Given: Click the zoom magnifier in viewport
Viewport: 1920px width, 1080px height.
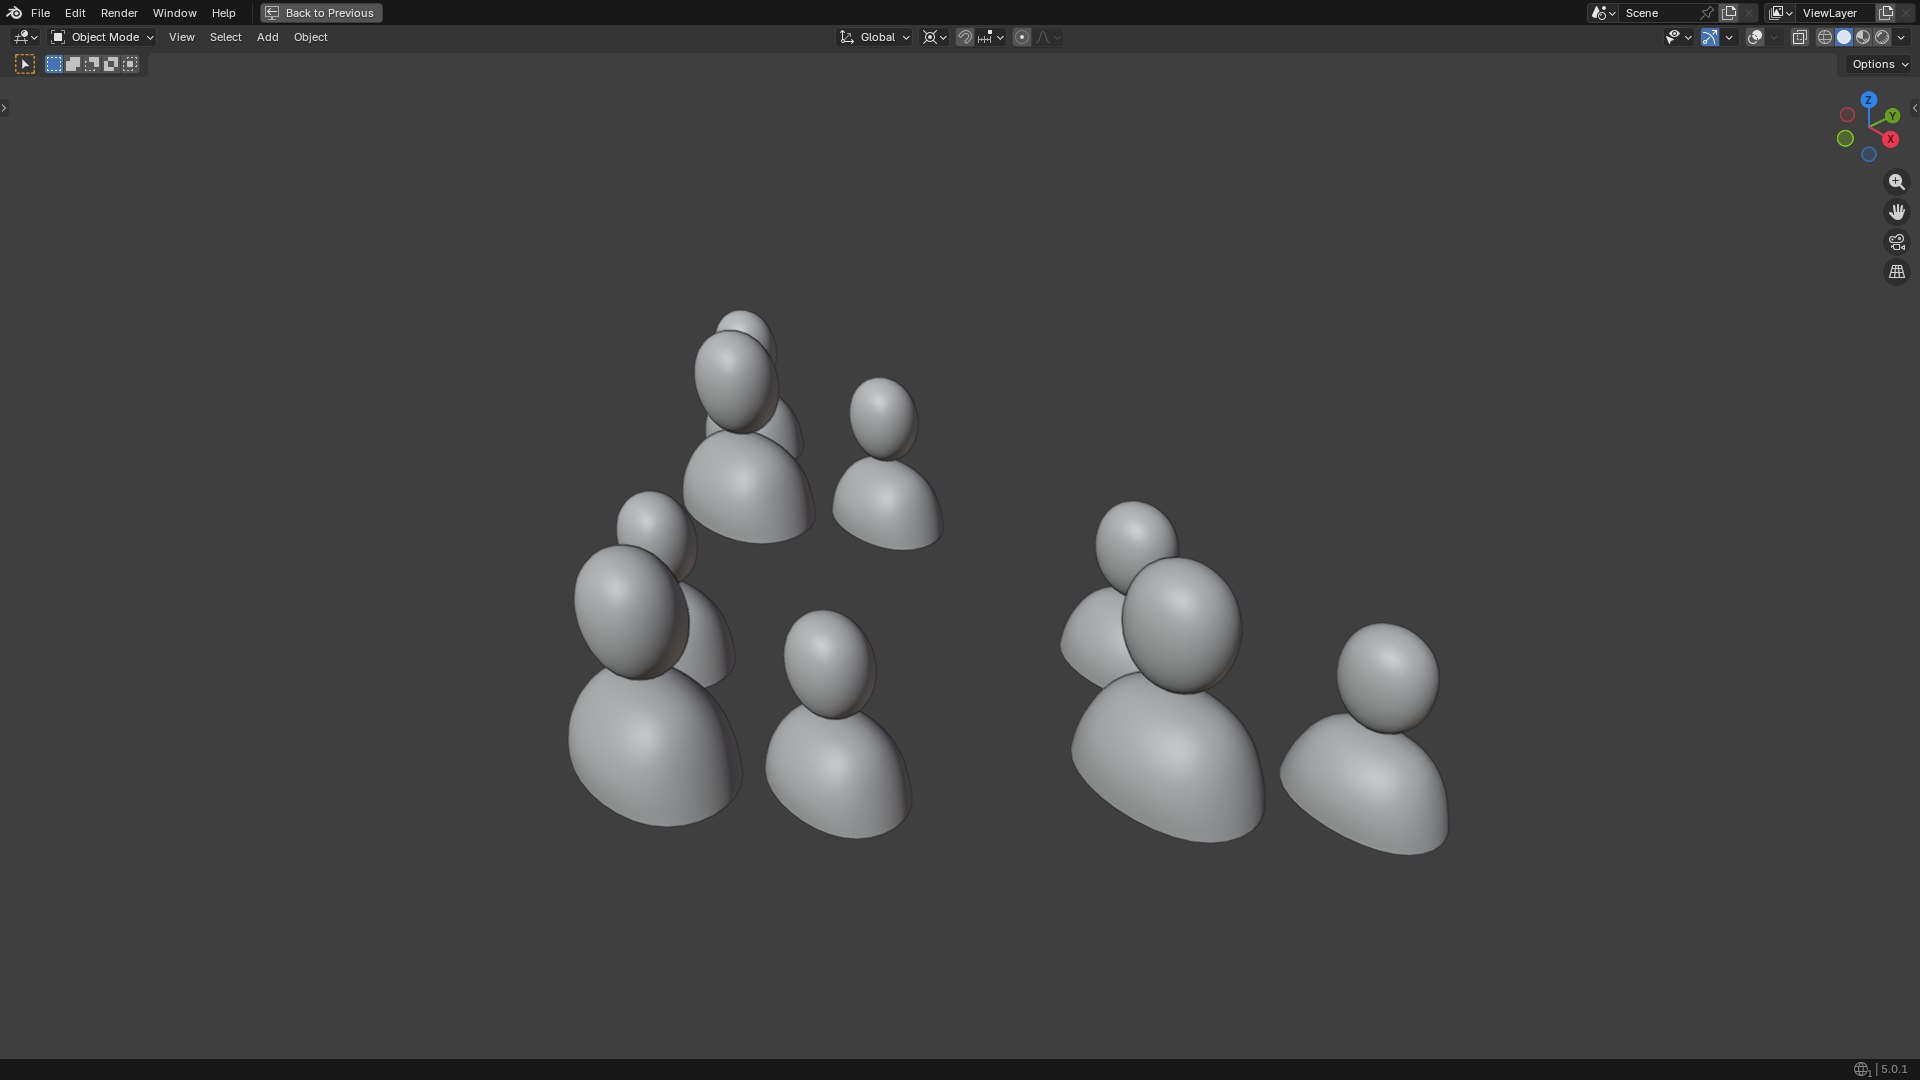Looking at the screenshot, I should tap(1897, 182).
